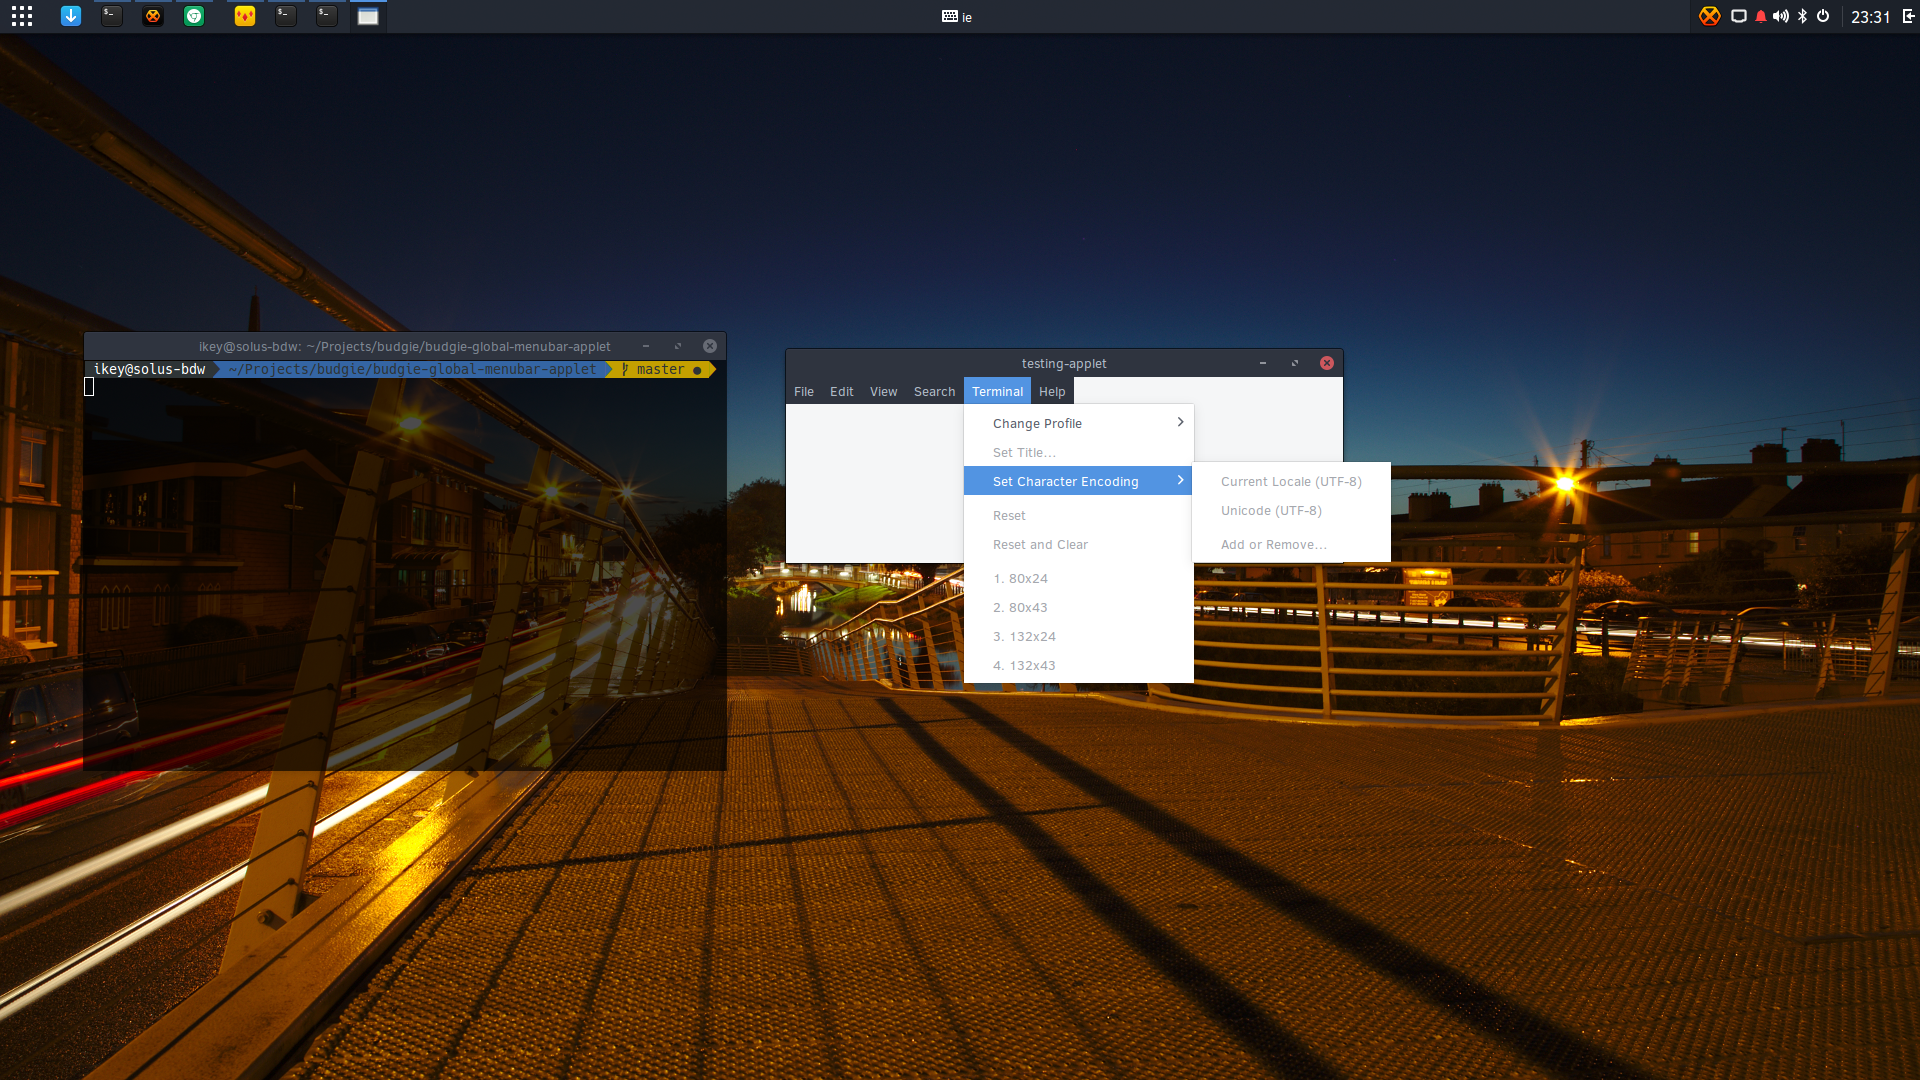
Task: Launch the blue download arrow app in the panel
Action: pyautogui.click(x=71, y=16)
